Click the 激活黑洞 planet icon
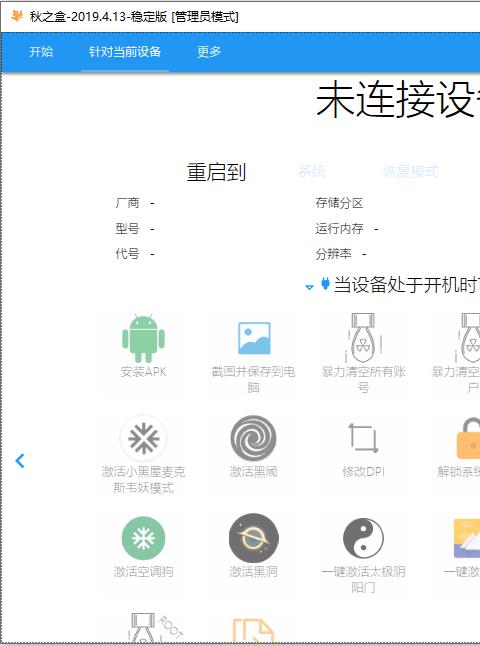Image resolution: width=480 pixels, height=646 pixels. click(253, 538)
